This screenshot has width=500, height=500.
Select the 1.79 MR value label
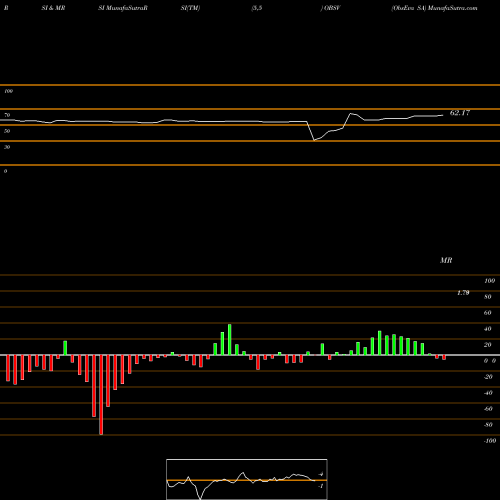point(463,293)
